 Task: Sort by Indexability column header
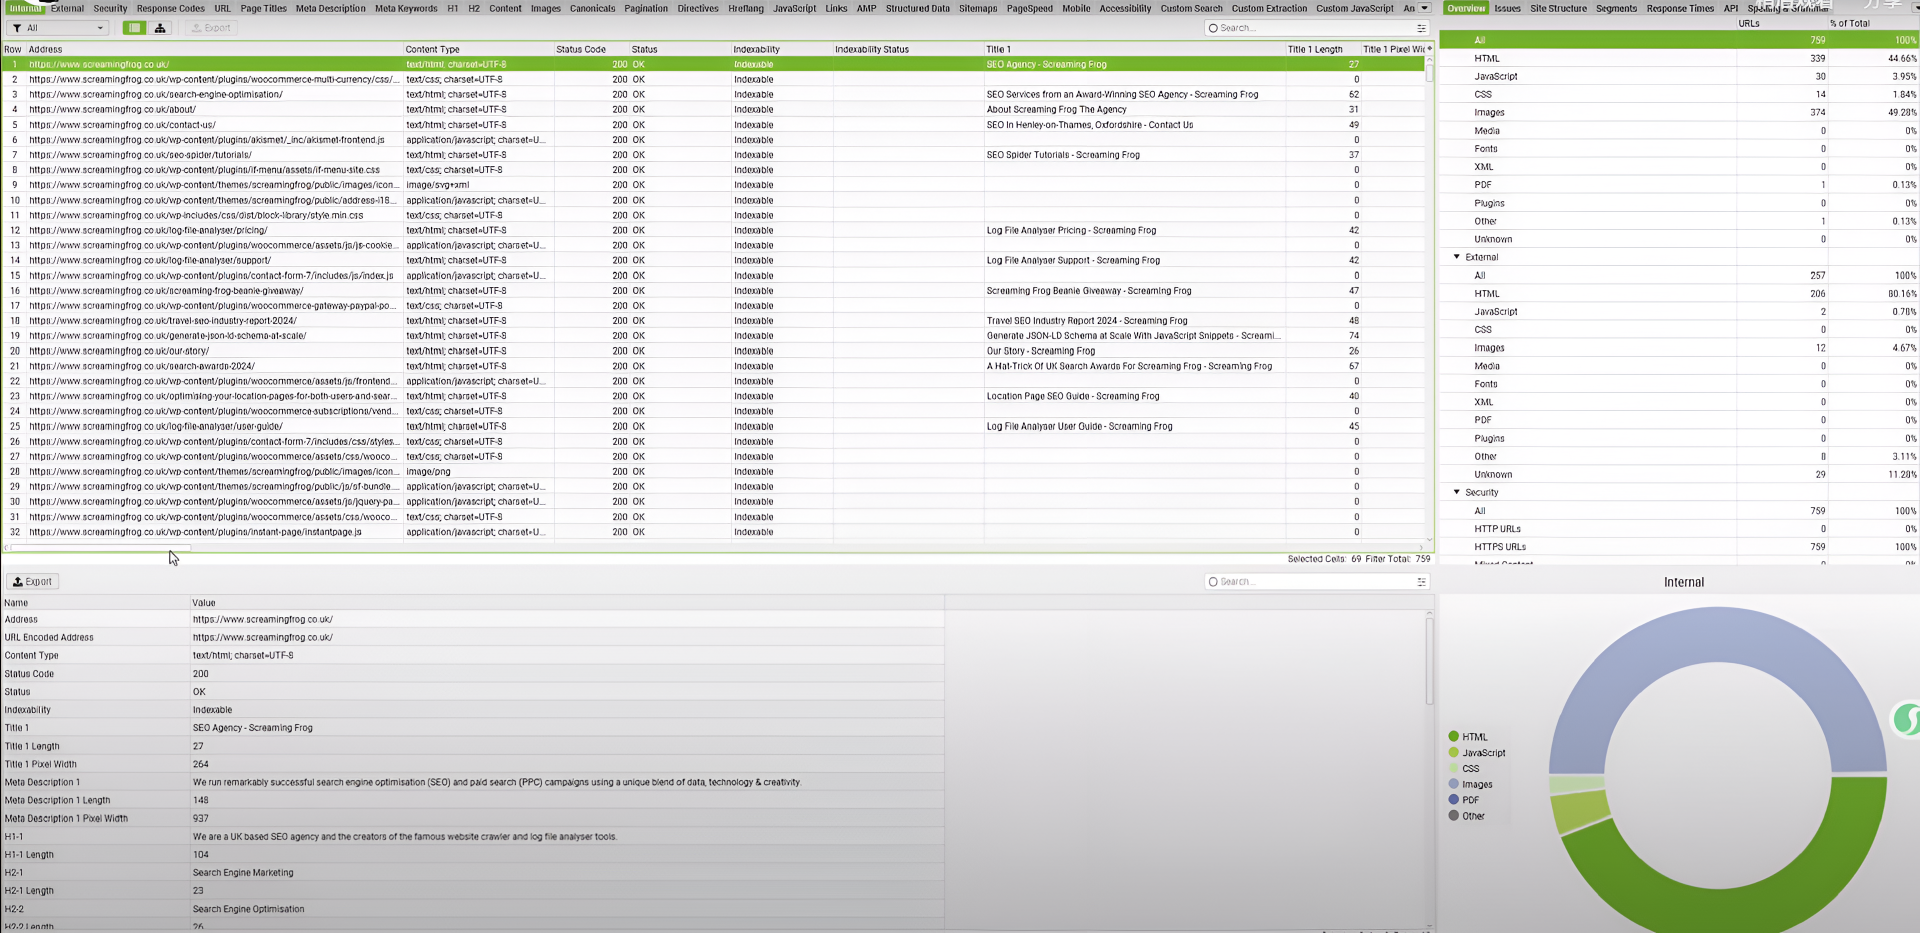pyautogui.click(x=781, y=49)
